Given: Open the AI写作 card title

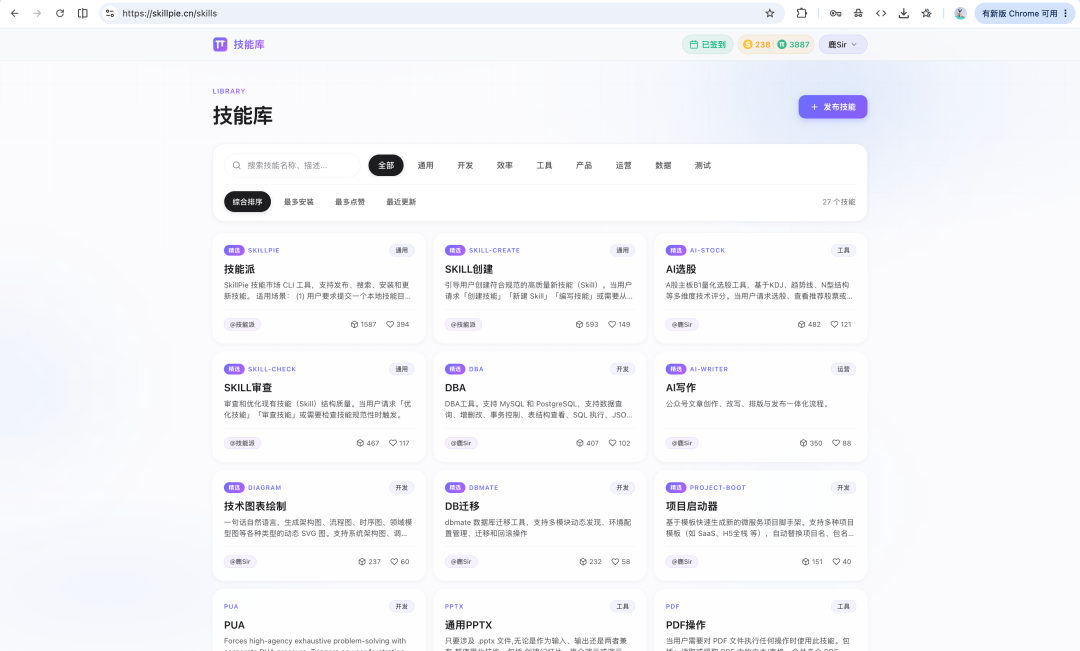Looking at the screenshot, I should click(x=681, y=388).
